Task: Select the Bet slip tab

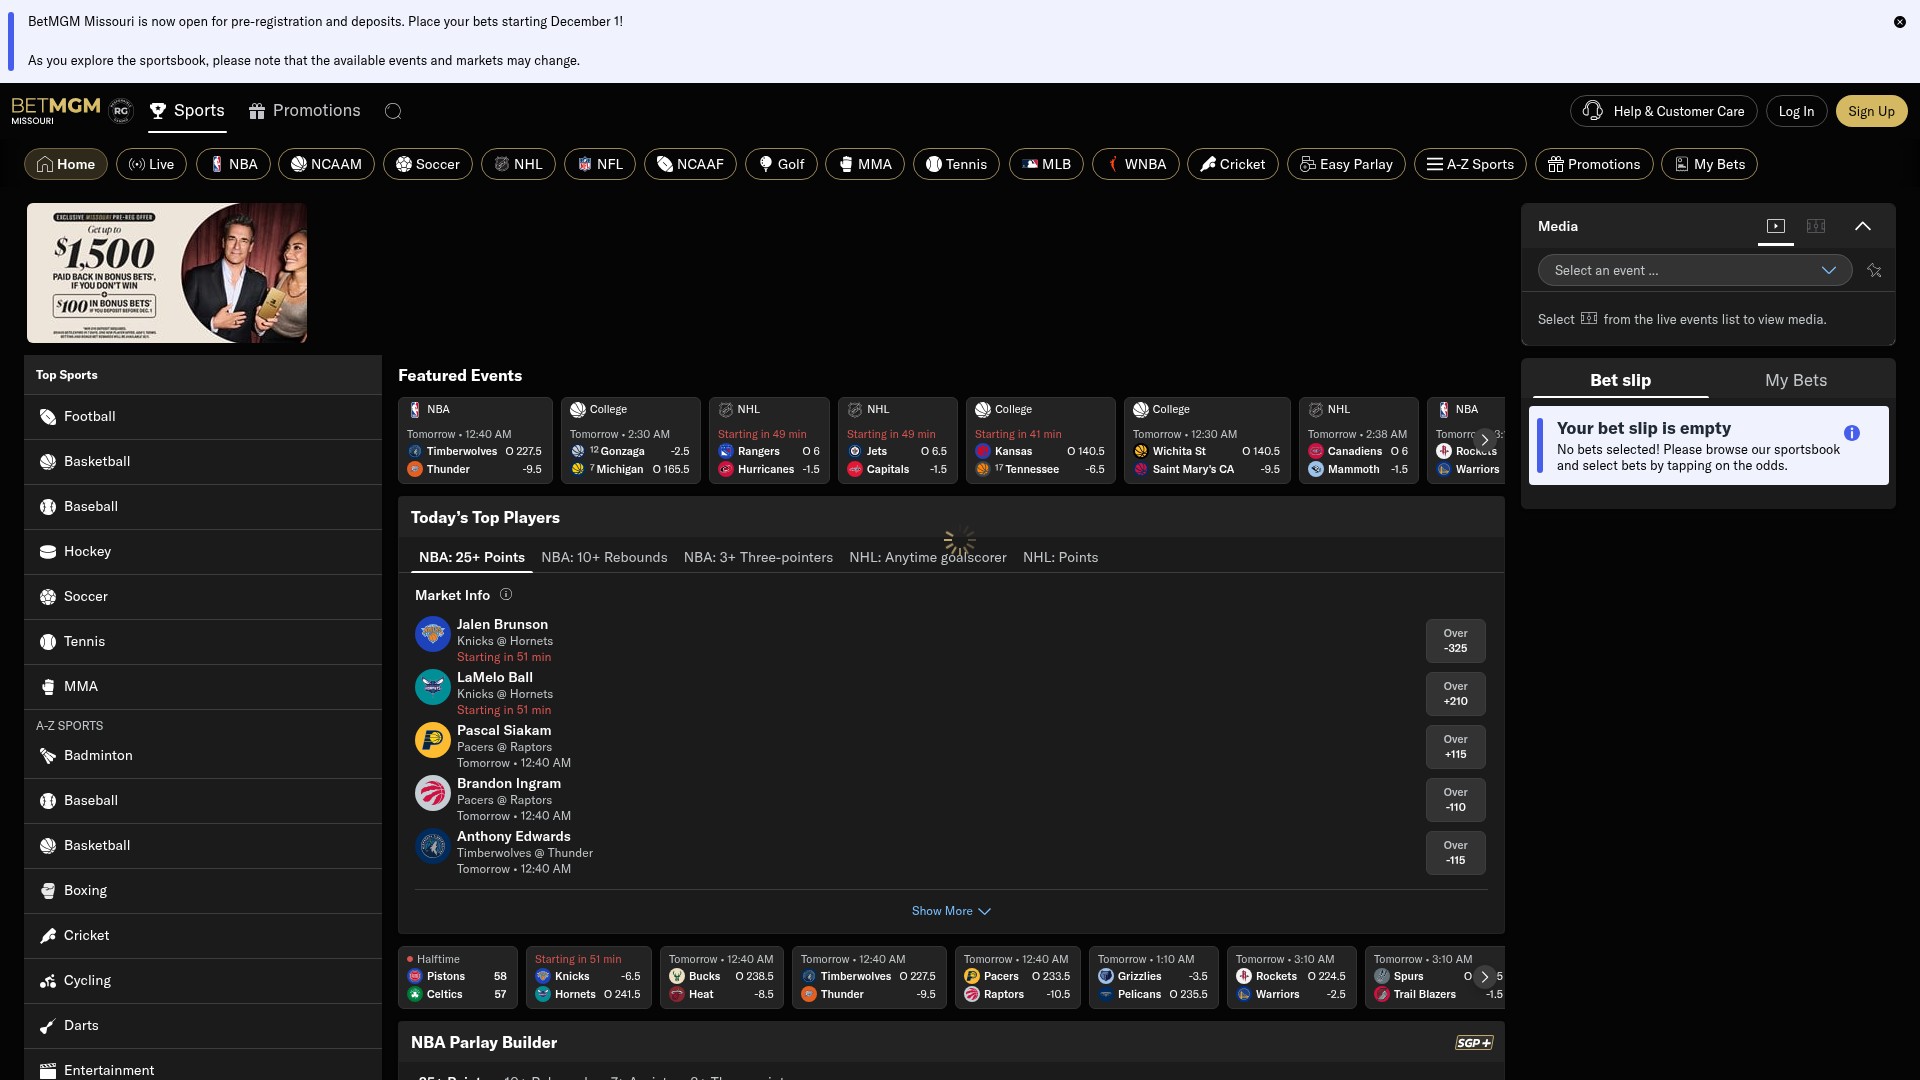Action: [1620, 381]
